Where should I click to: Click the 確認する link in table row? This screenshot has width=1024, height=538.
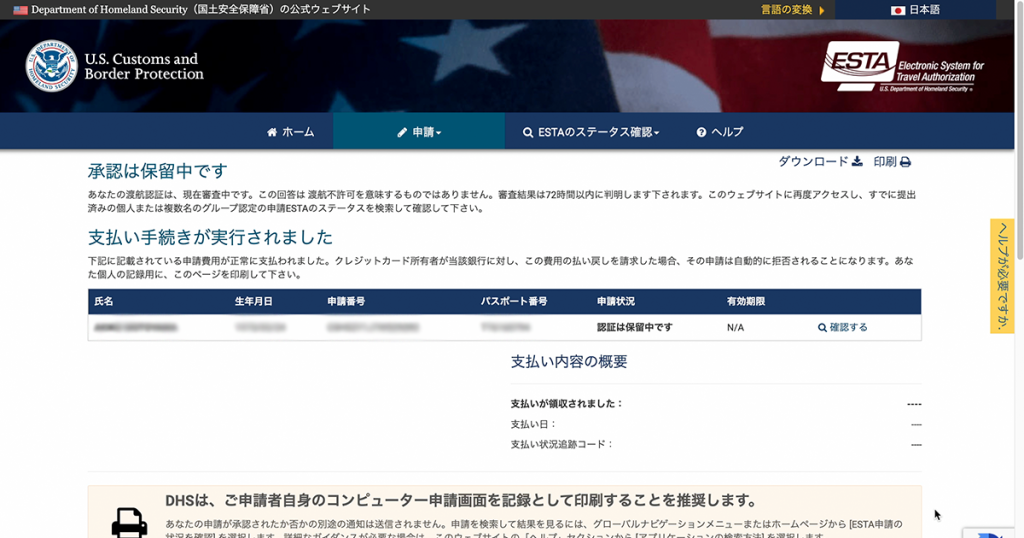tap(848, 327)
